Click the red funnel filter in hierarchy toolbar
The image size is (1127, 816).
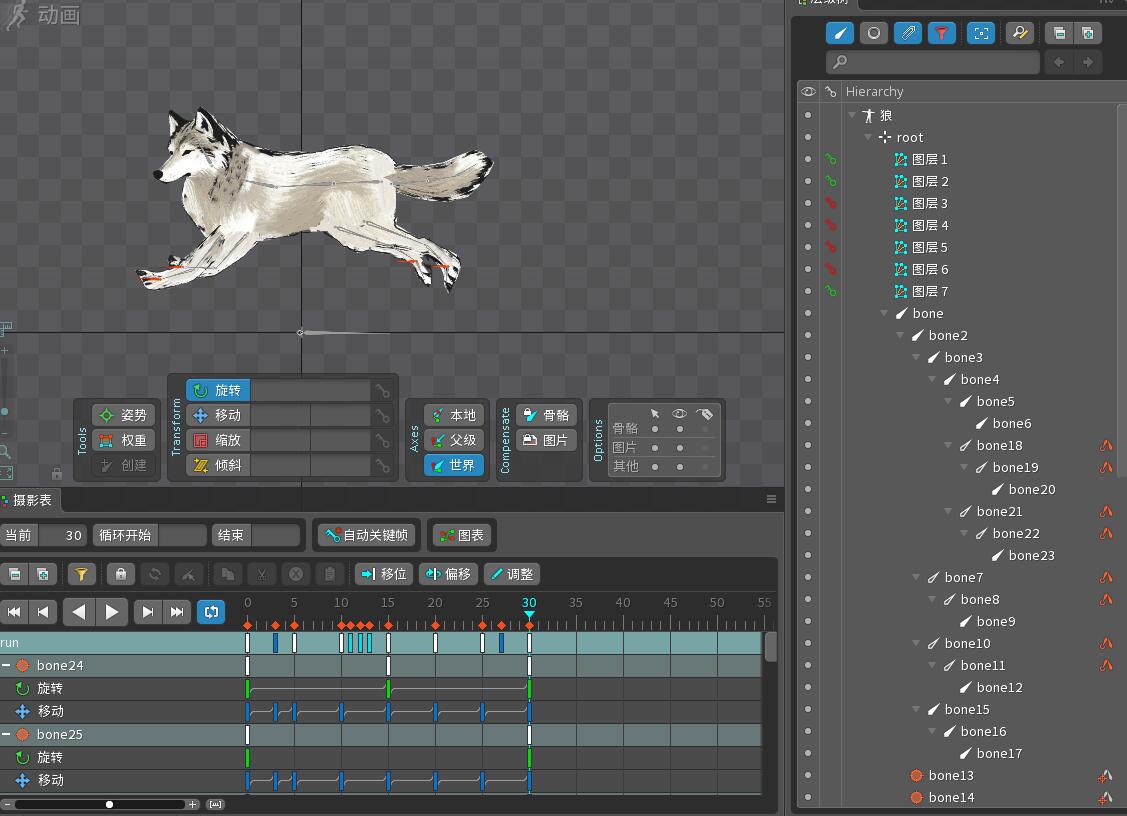click(x=941, y=33)
